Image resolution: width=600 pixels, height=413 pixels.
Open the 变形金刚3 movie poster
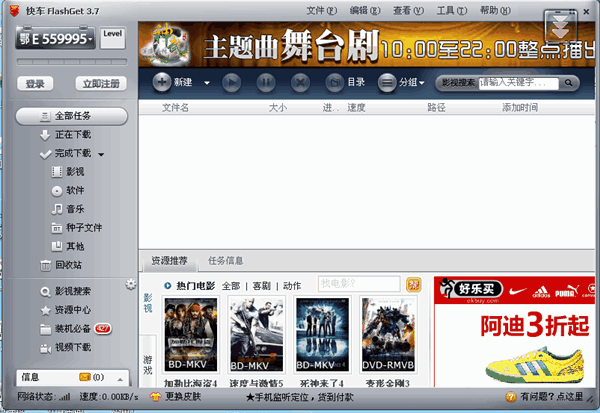(x=388, y=334)
